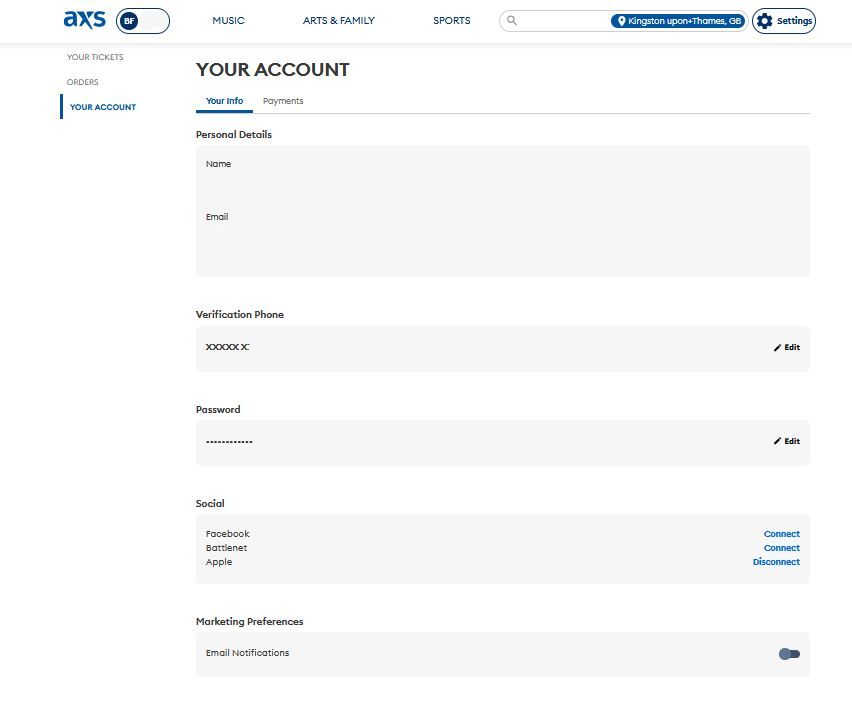
Task: Open the ARTS & FAMILY category menu
Action: coord(338,20)
